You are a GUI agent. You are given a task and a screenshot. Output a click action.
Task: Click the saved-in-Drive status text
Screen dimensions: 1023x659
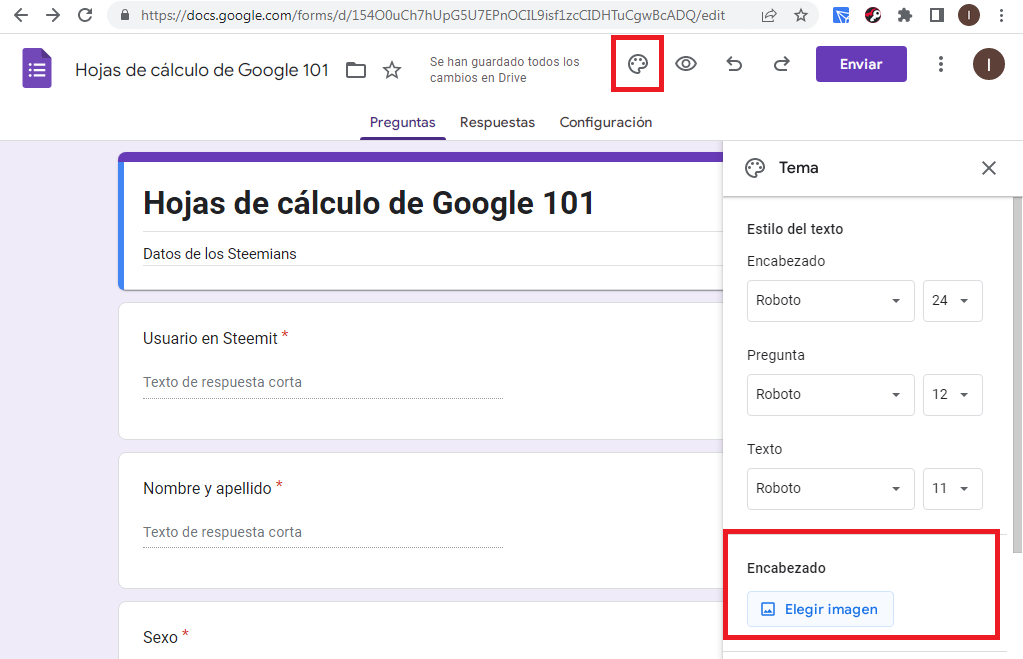point(504,69)
